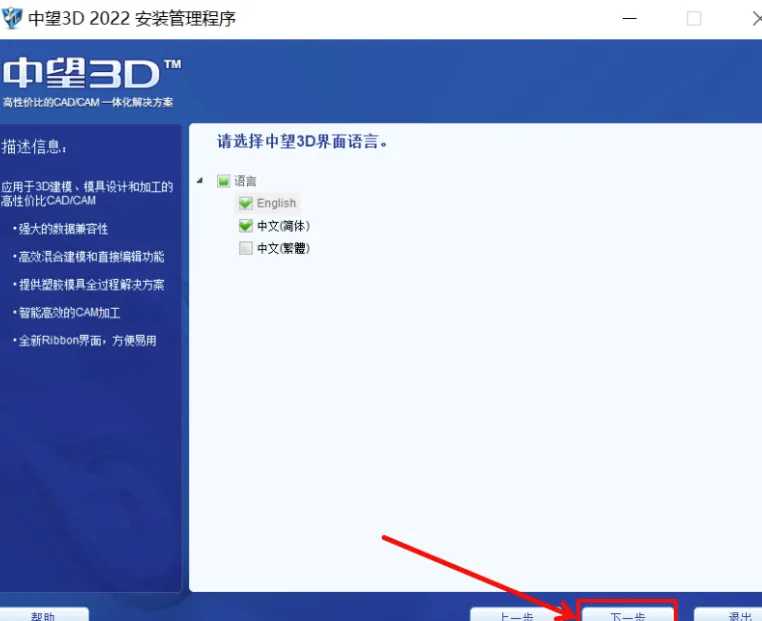Screen dimensions: 762x621
Task: Select the English tree item label
Action: coord(276,203)
